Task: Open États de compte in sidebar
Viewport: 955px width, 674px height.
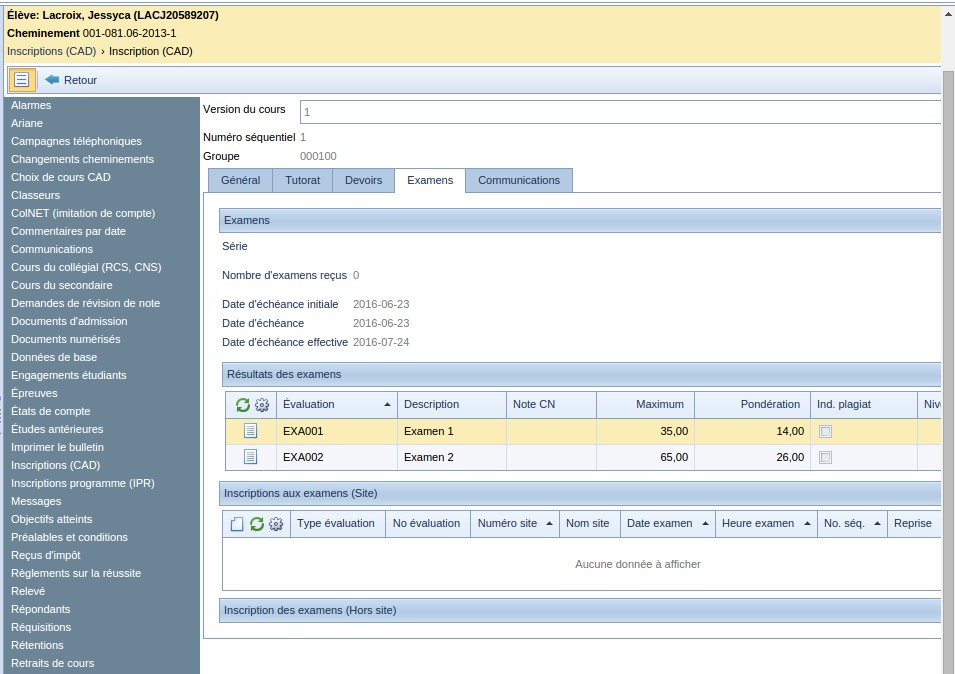Action: tap(50, 411)
